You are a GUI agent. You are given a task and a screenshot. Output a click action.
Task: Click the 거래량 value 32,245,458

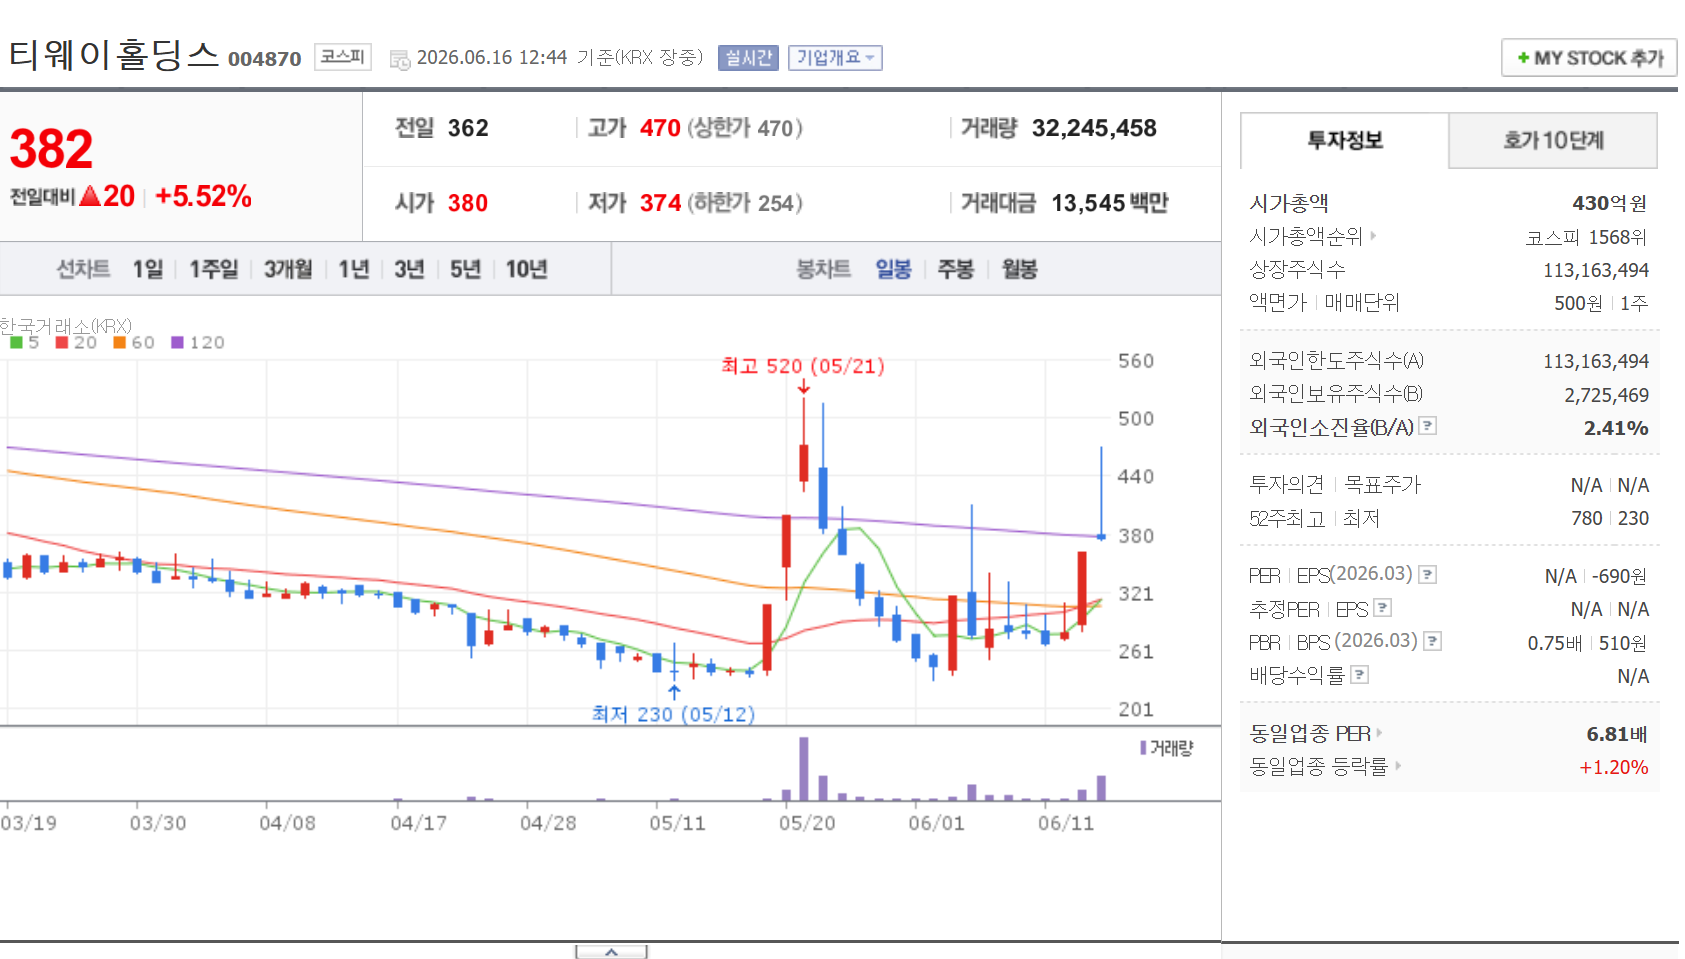click(x=1094, y=128)
